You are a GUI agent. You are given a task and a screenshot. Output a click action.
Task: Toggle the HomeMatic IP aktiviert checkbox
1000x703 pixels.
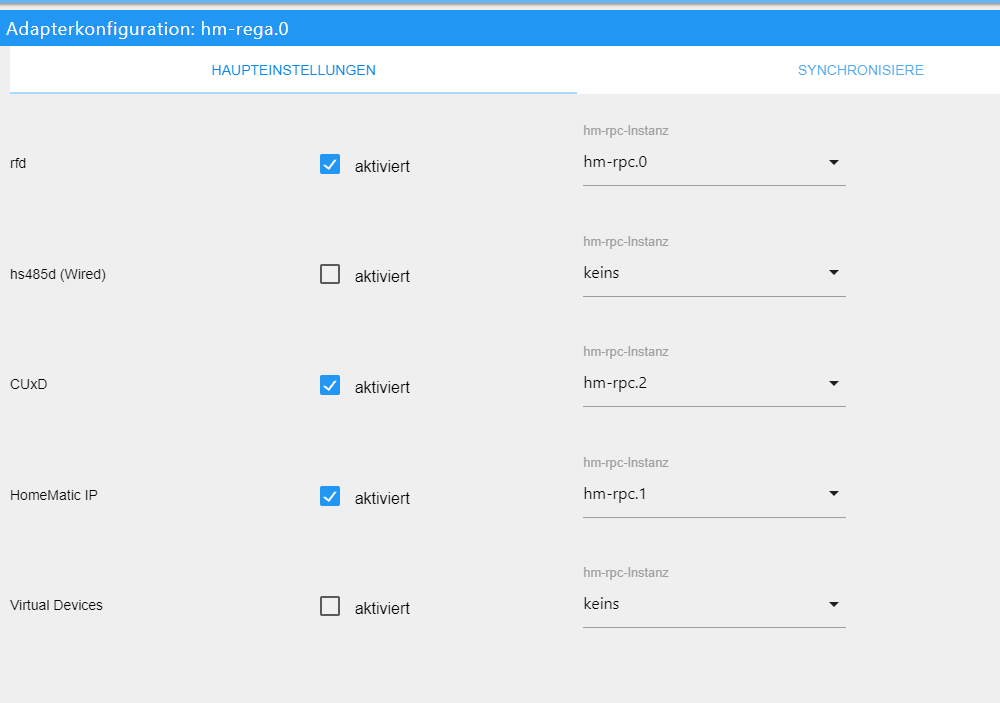point(330,496)
